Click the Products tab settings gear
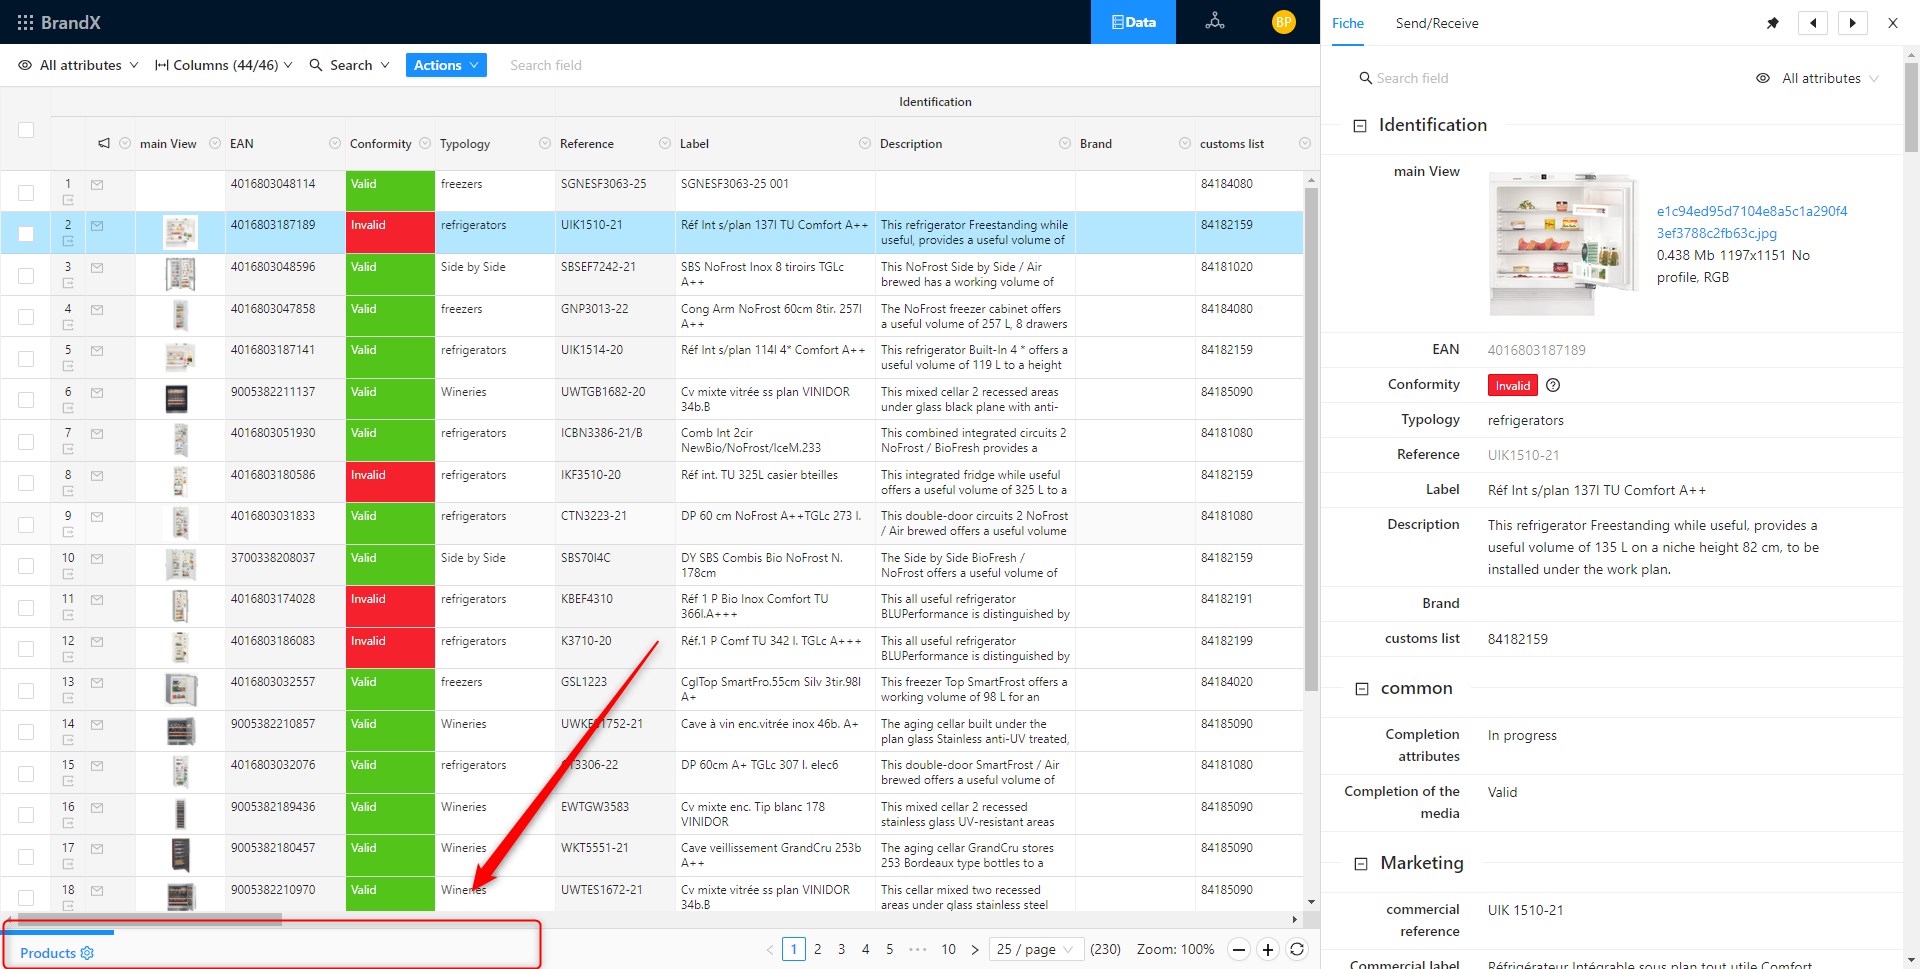This screenshot has width=1920, height=969. (87, 953)
